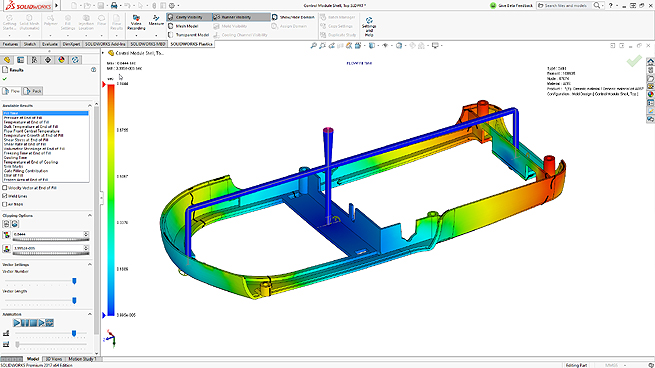Open the ConfigurationManager tab icon
This screenshot has width=655, height=368.
pyautogui.click(x=34, y=60)
